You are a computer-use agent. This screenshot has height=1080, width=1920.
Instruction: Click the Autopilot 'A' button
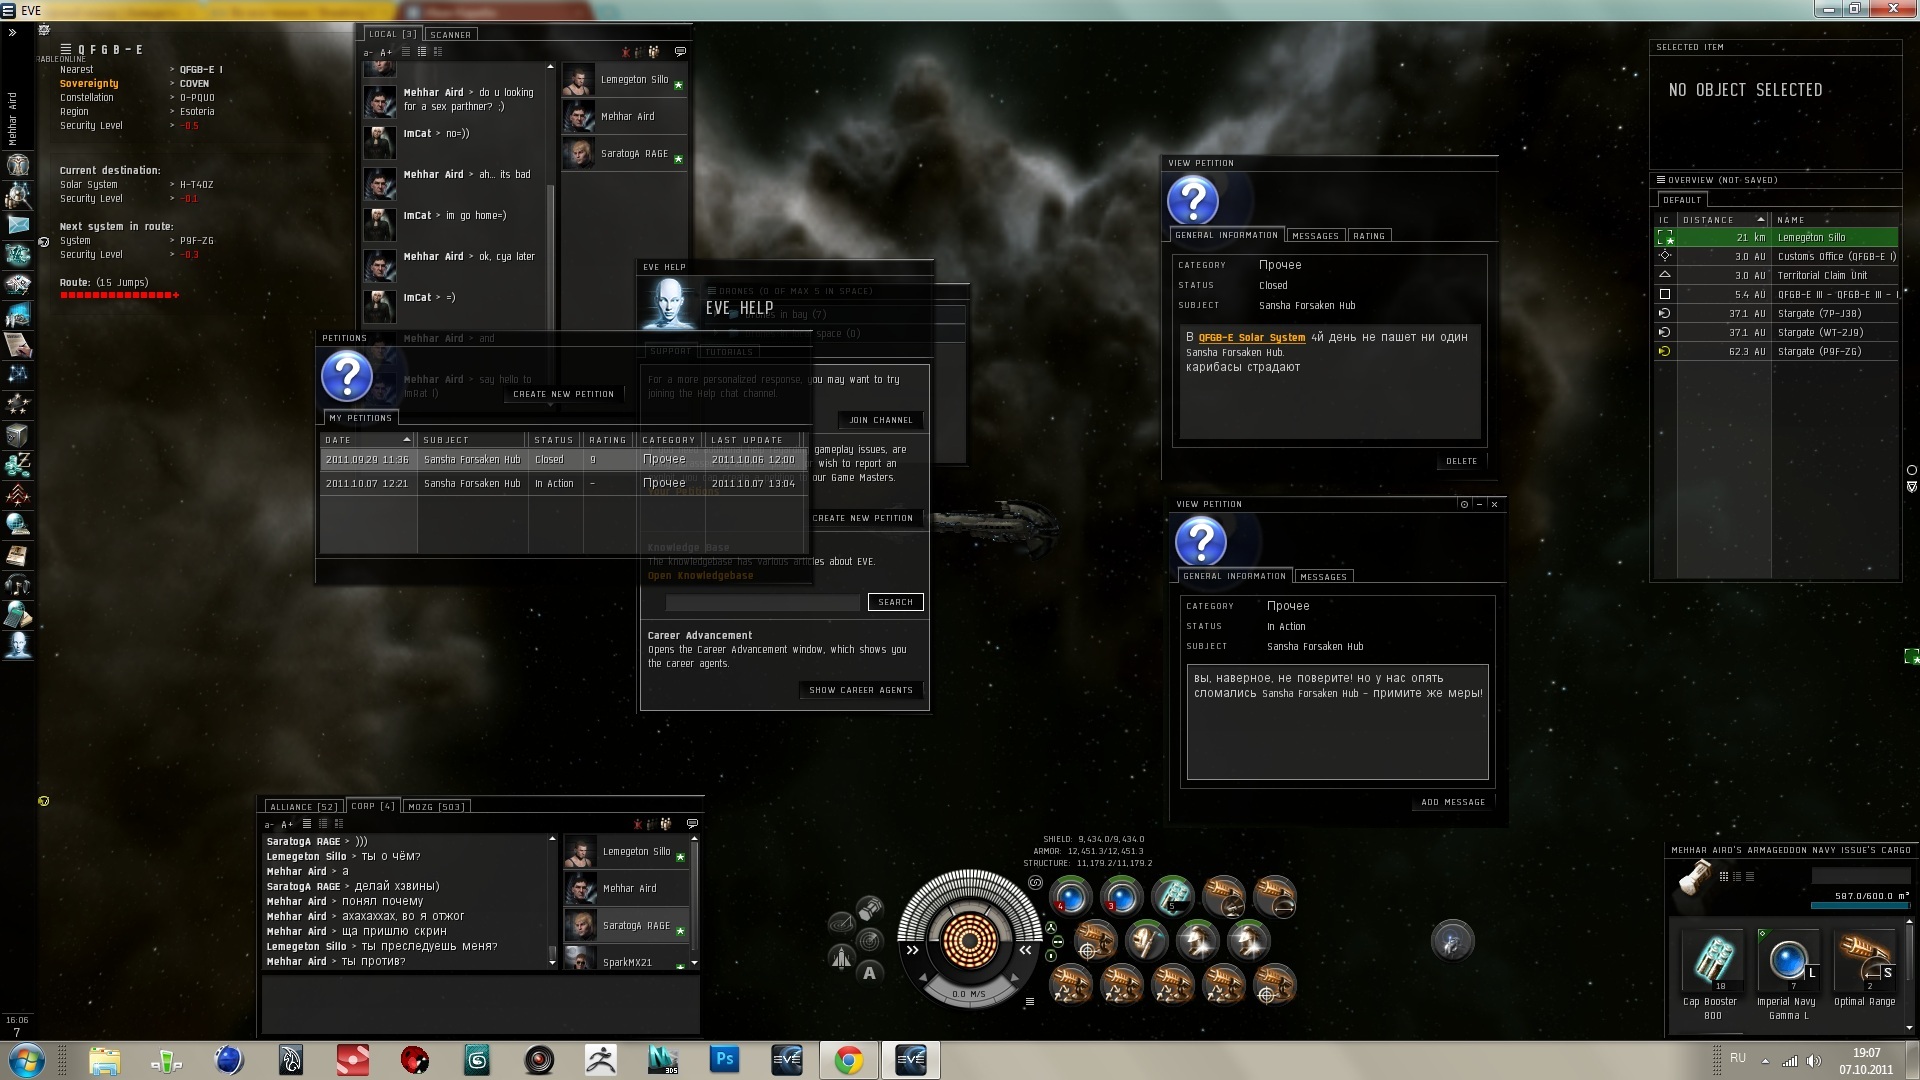(x=869, y=973)
